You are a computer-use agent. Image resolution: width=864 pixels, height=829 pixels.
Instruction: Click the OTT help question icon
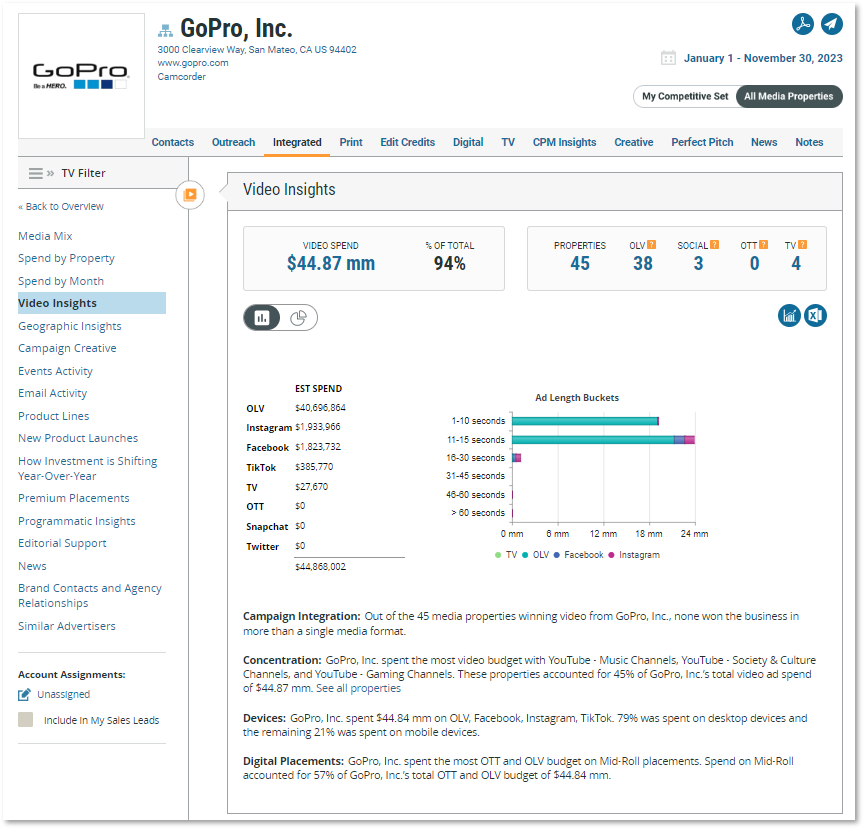(763, 245)
